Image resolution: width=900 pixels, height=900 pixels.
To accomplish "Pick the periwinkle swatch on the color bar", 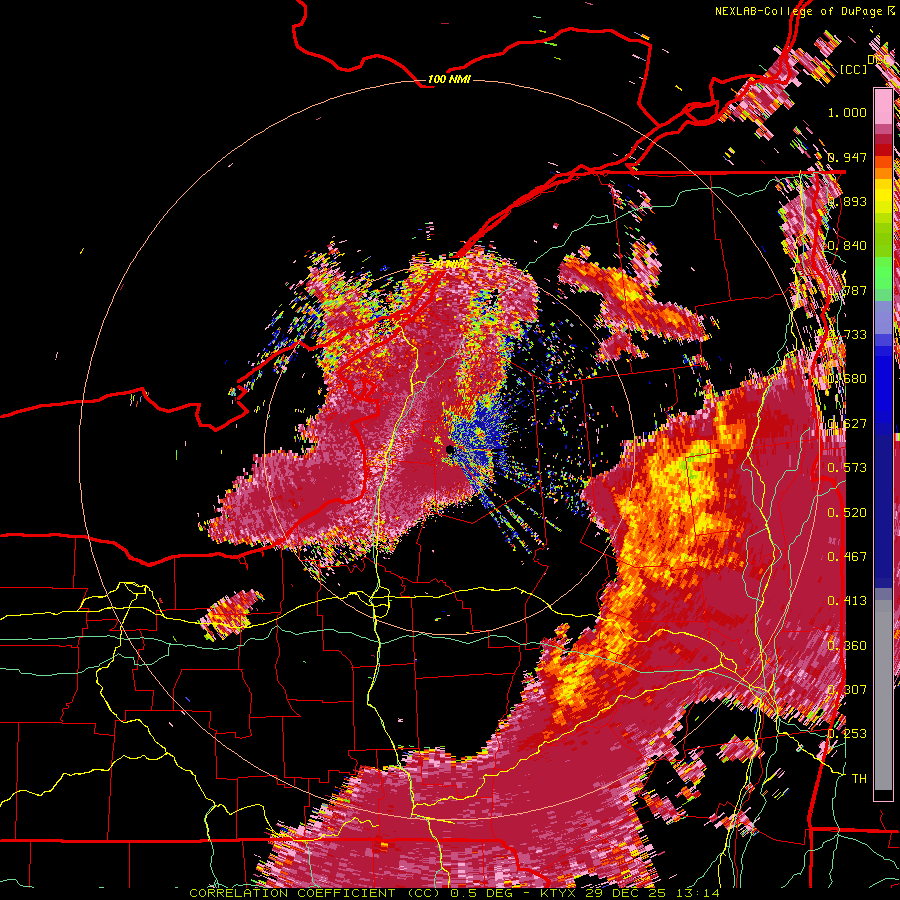I will coord(883,317).
